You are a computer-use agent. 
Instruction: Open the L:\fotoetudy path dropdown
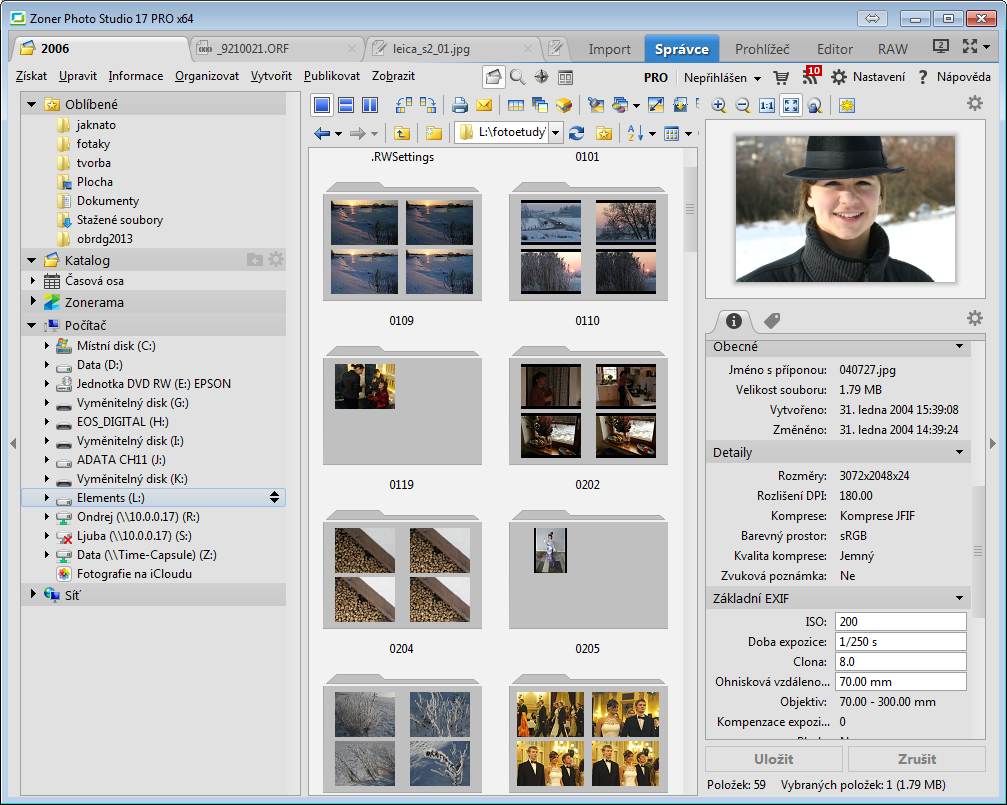coord(555,133)
